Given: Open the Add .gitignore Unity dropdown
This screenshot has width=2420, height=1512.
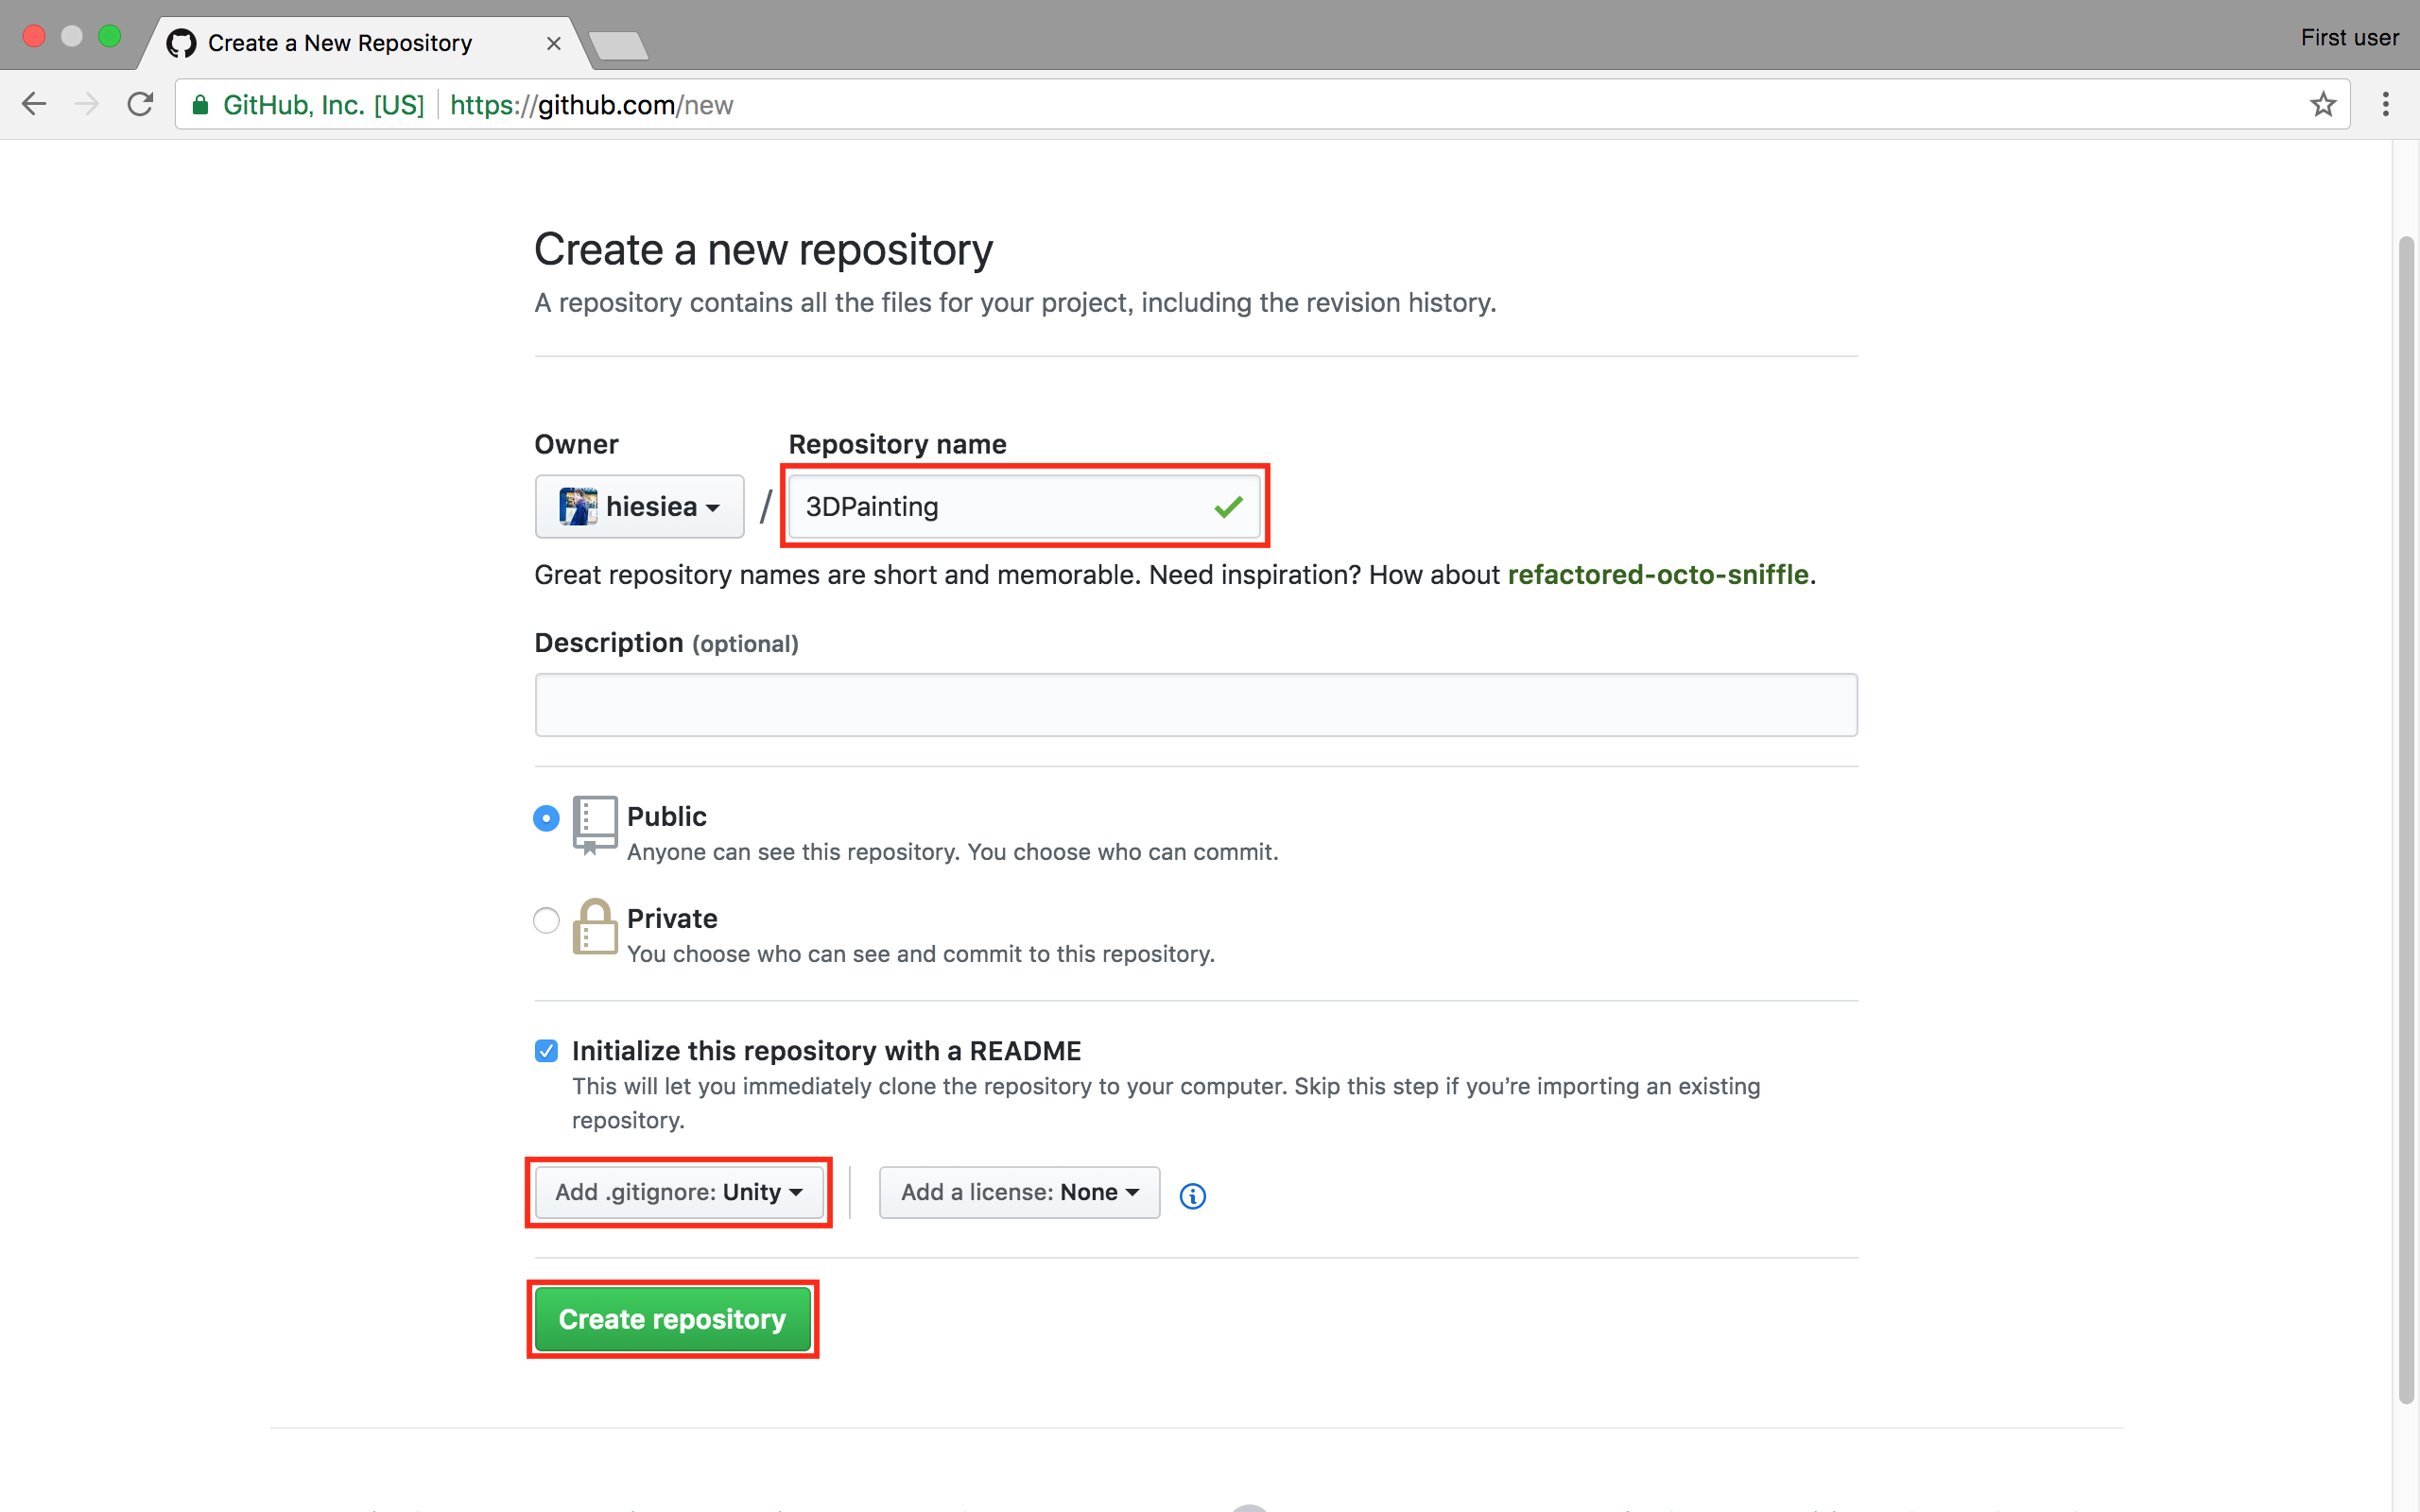Looking at the screenshot, I should point(678,1192).
